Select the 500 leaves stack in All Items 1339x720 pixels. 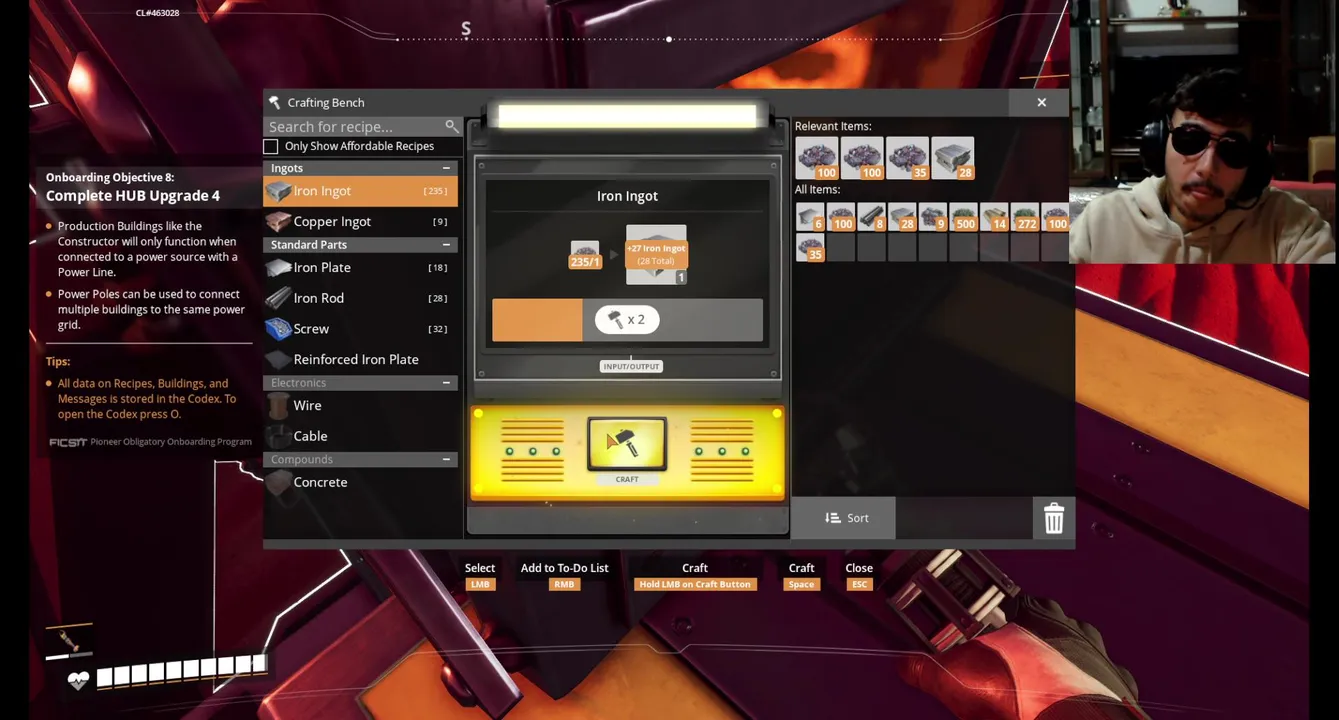[x=963, y=217]
